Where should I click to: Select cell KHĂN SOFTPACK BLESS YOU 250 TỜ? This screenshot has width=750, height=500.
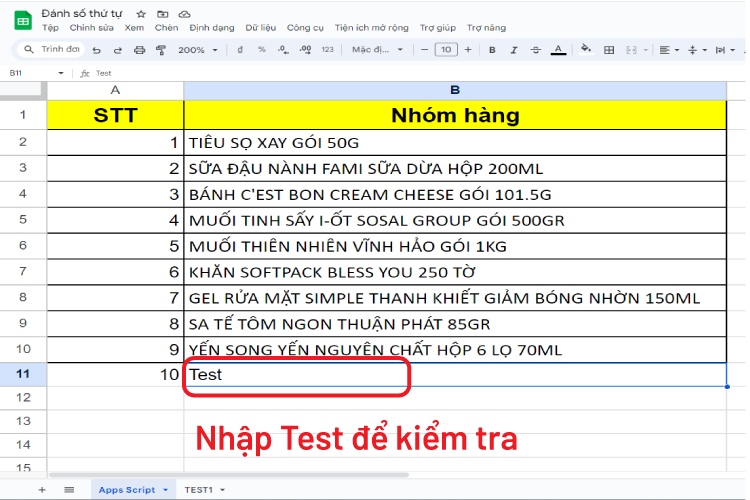455,272
